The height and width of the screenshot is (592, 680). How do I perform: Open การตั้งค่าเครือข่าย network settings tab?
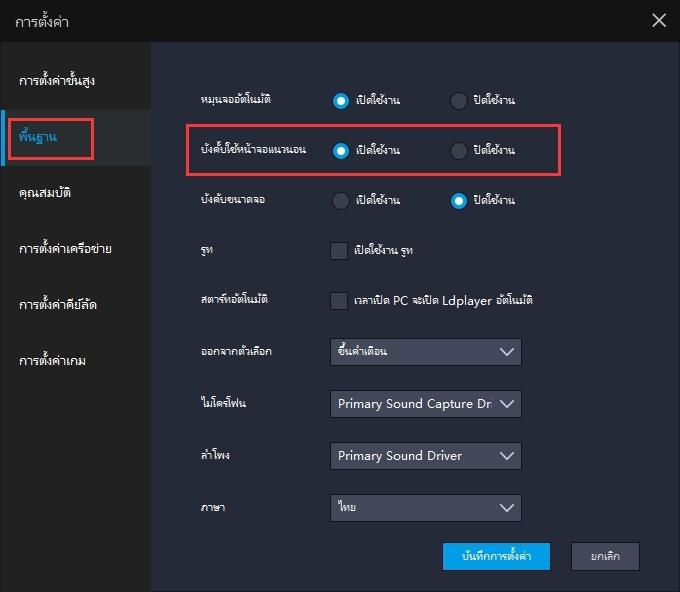(x=65, y=248)
